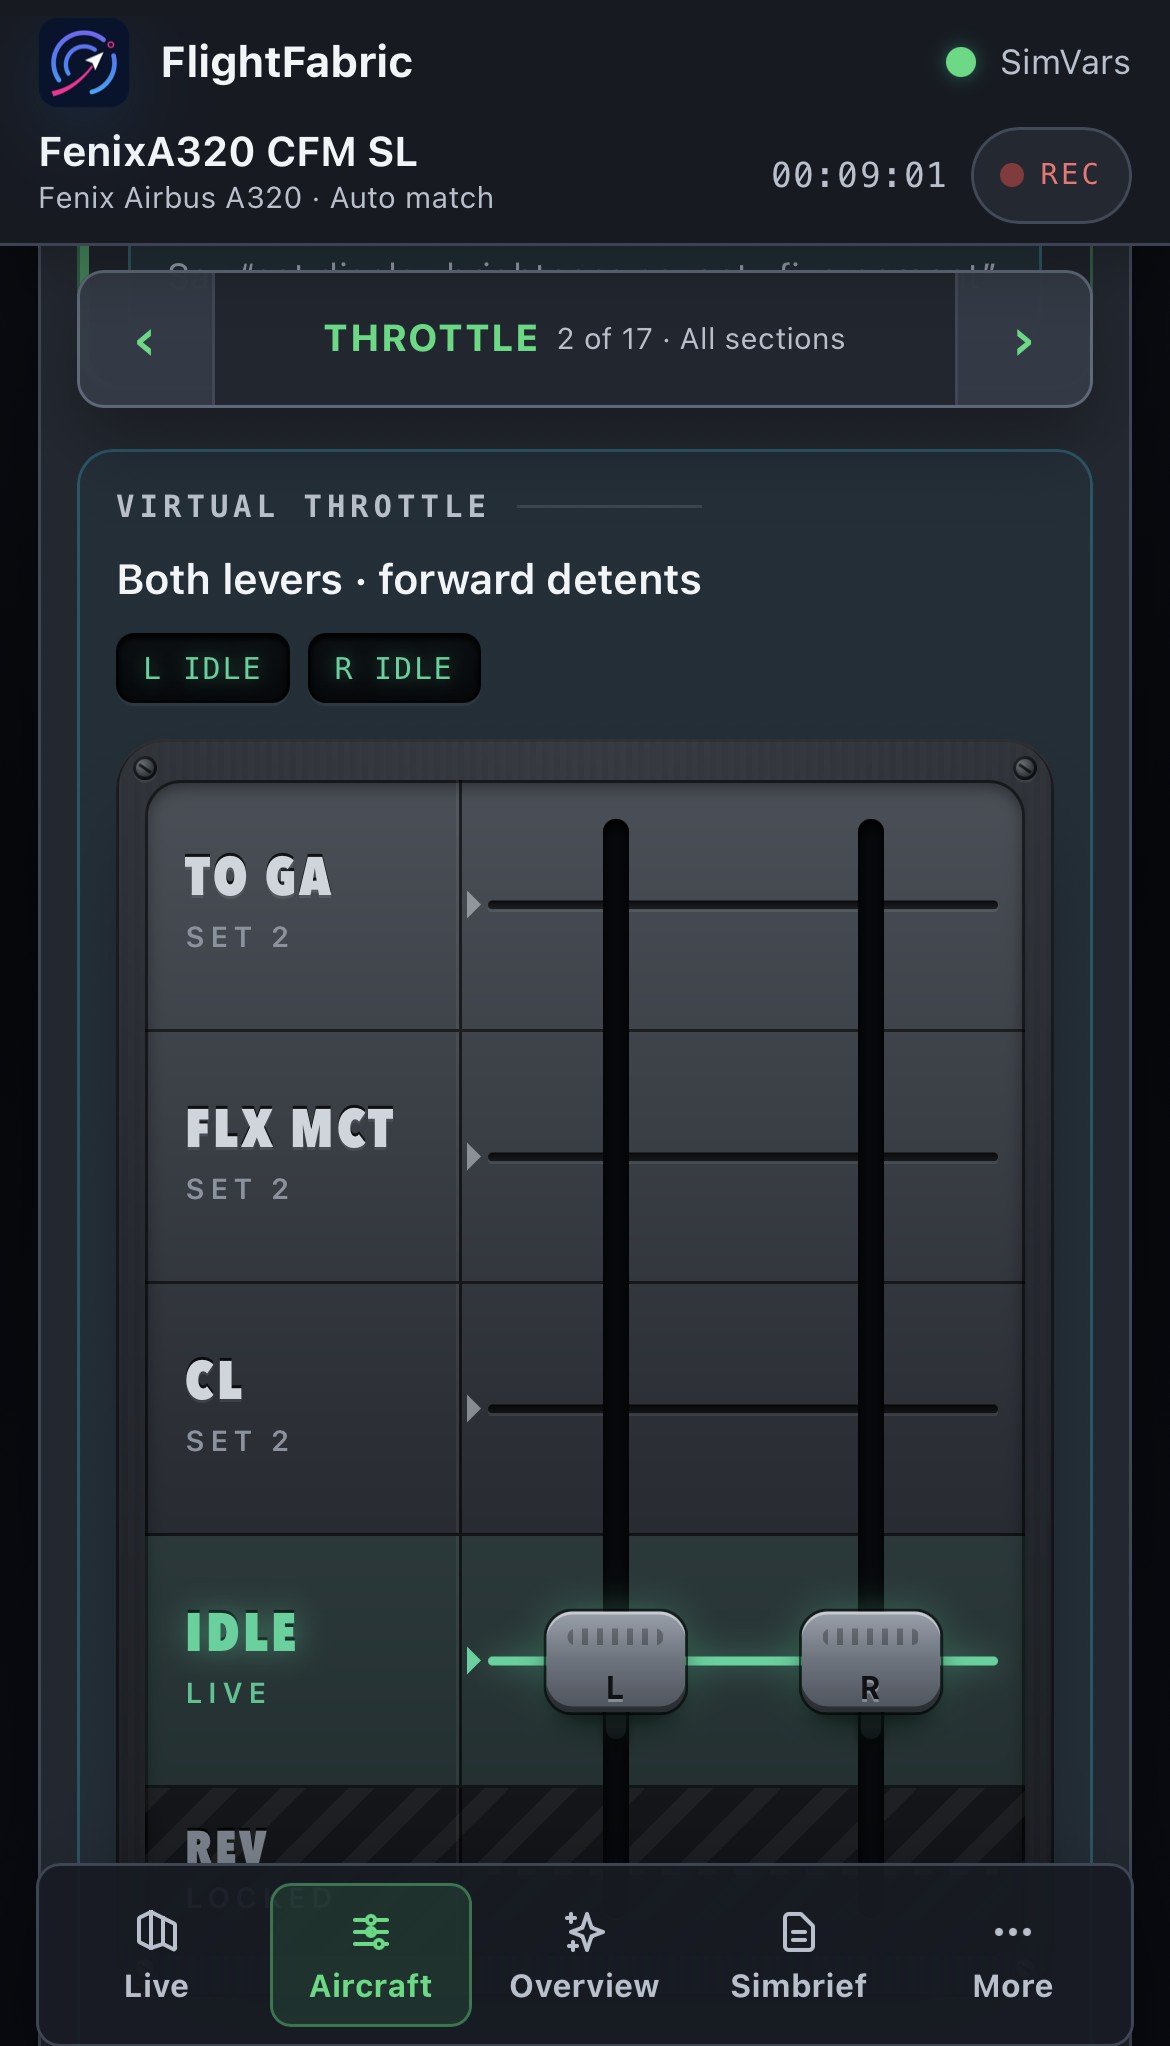This screenshot has width=1170, height=2046.
Task: Click the VIRTUAL THROTTLE heading
Action: coord(302,506)
